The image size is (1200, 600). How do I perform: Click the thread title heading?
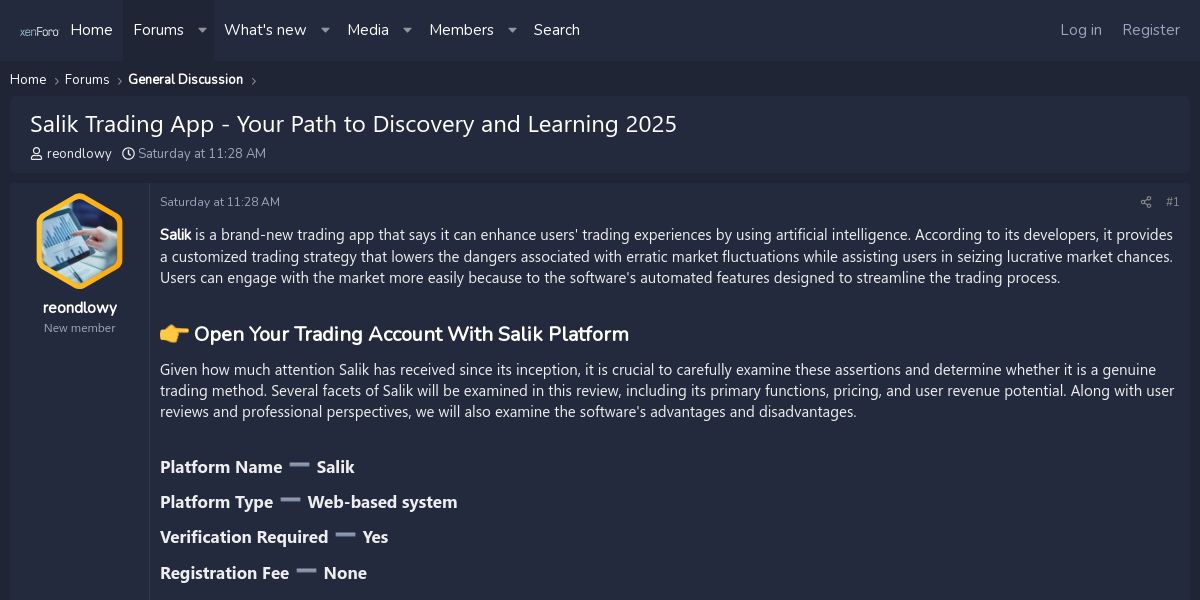[353, 124]
